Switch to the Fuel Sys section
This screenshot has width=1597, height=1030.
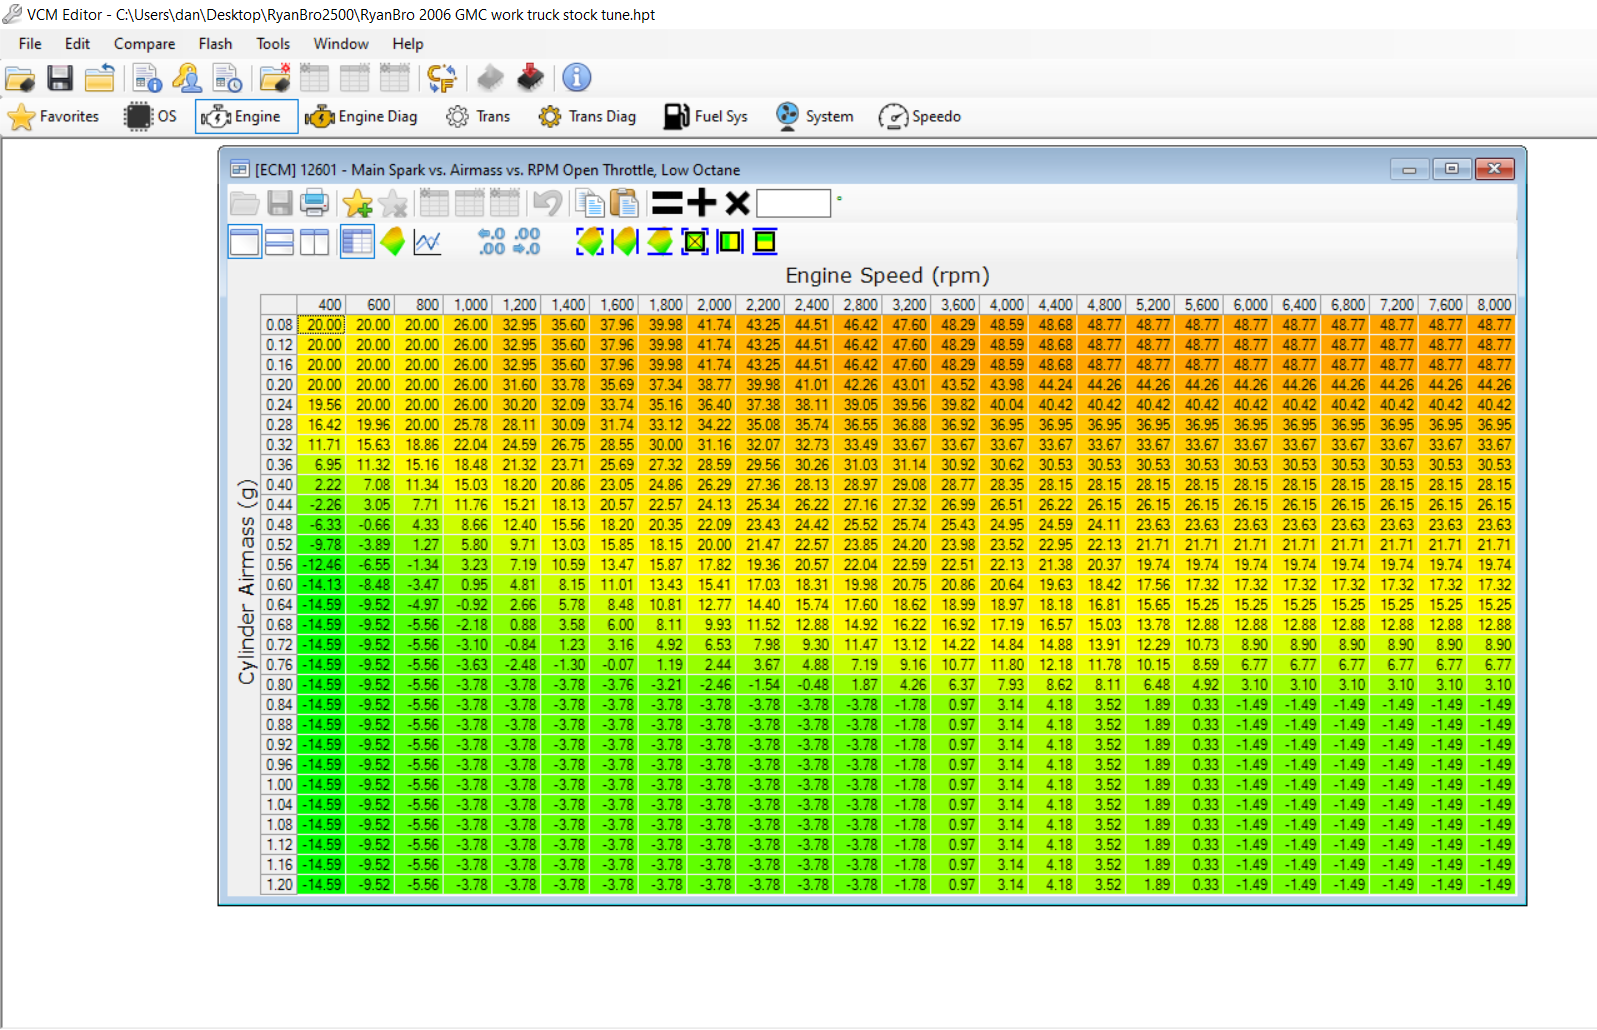(706, 117)
